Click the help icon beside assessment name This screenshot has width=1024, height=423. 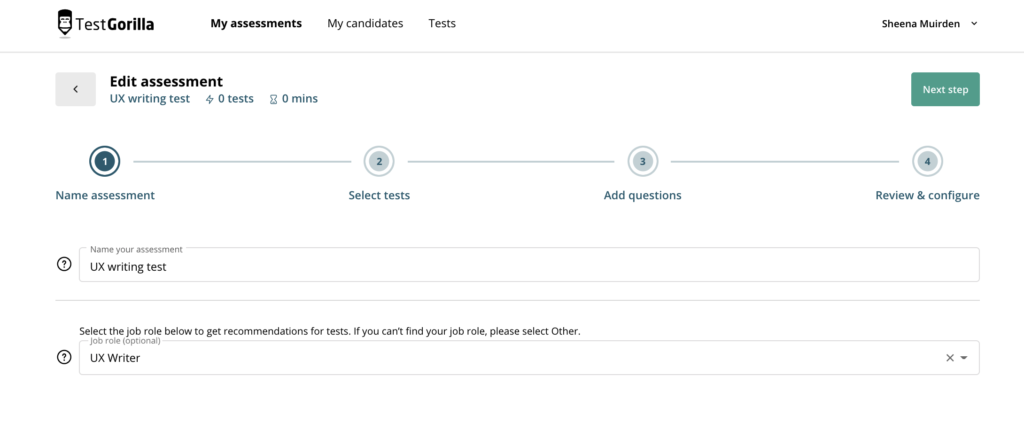click(65, 265)
